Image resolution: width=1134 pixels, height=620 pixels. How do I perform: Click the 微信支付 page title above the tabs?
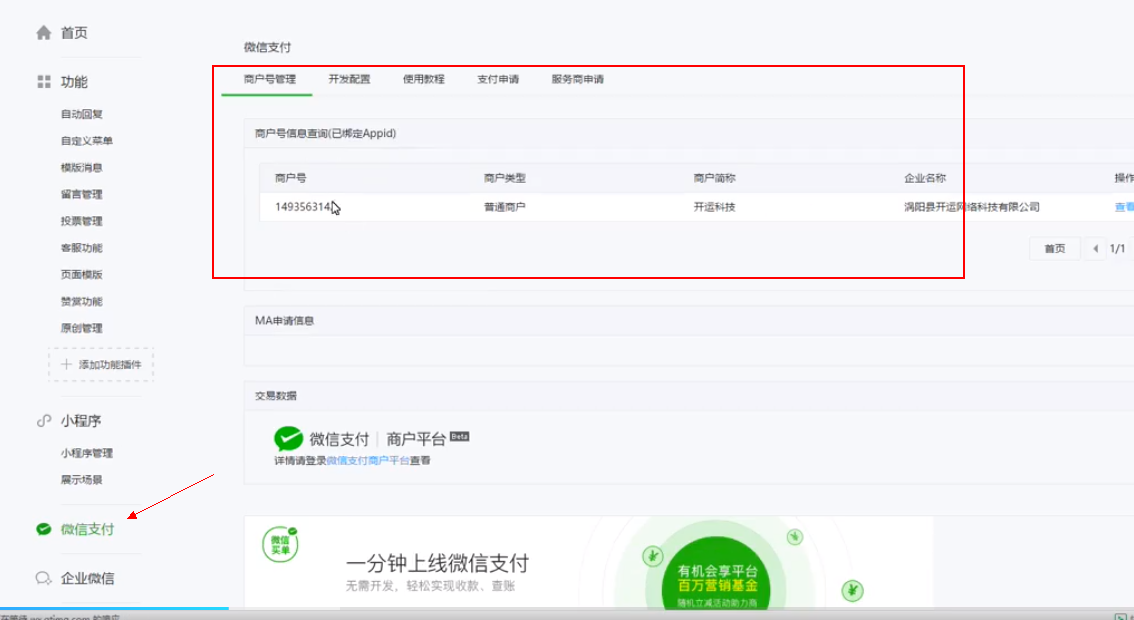(268, 47)
